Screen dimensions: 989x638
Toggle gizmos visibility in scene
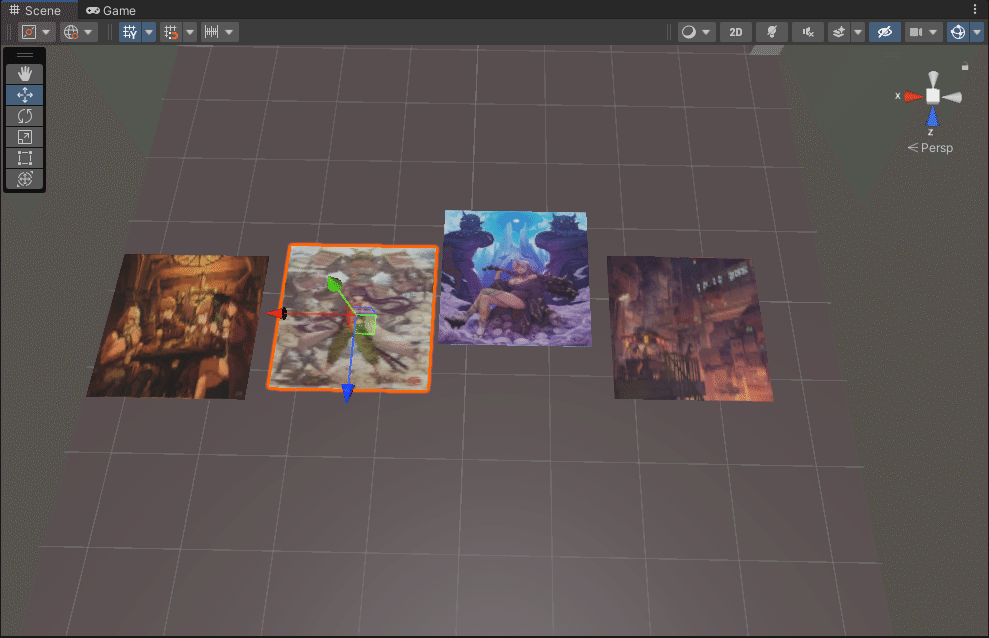click(957, 32)
